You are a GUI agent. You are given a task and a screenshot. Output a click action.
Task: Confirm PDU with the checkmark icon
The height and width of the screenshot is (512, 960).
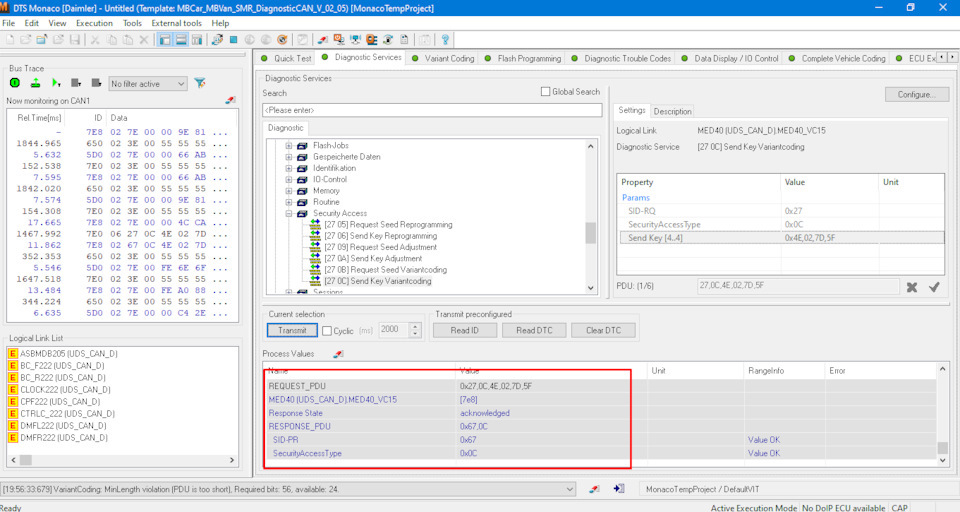click(x=934, y=287)
